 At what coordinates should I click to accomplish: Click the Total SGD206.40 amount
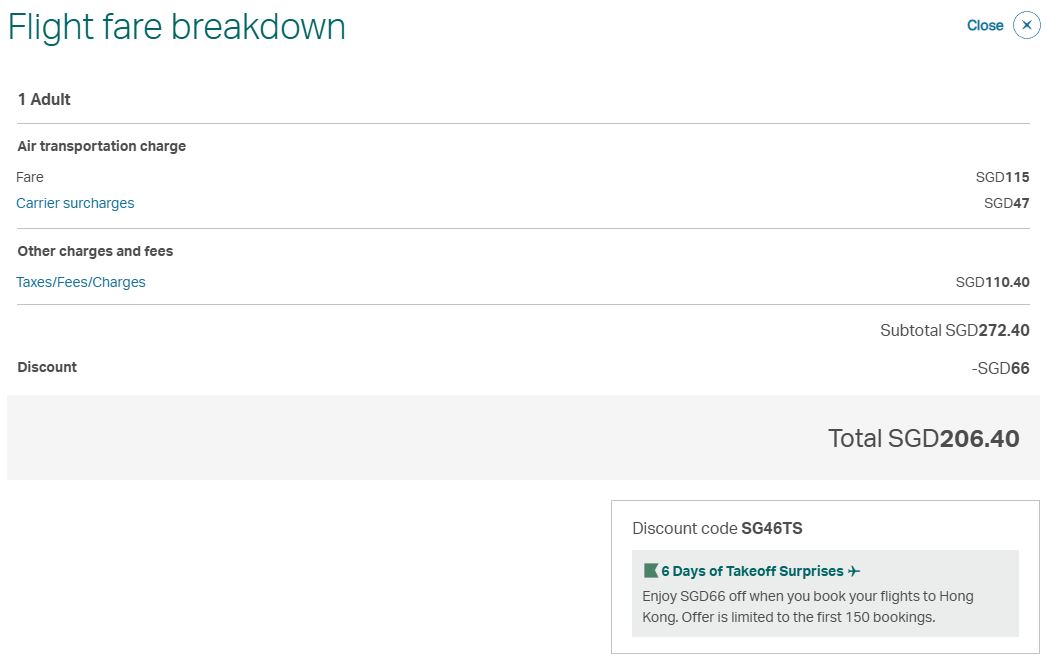[x=923, y=438]
